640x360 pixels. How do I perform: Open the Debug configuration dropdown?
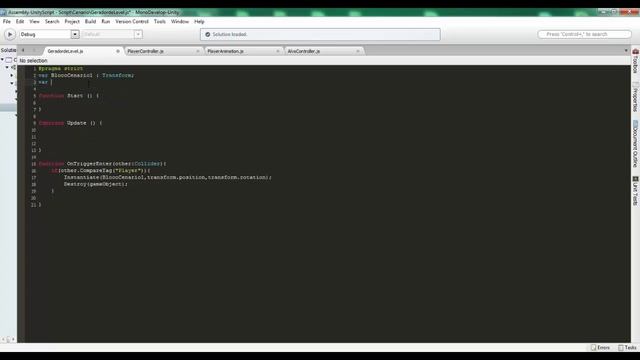pos(49,34)
